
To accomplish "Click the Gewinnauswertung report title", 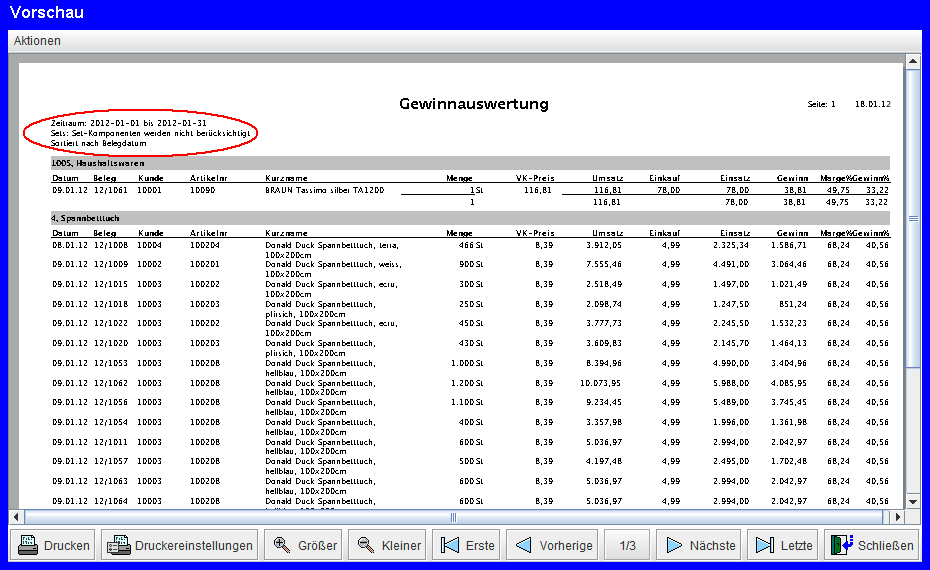I will point(473,104).
